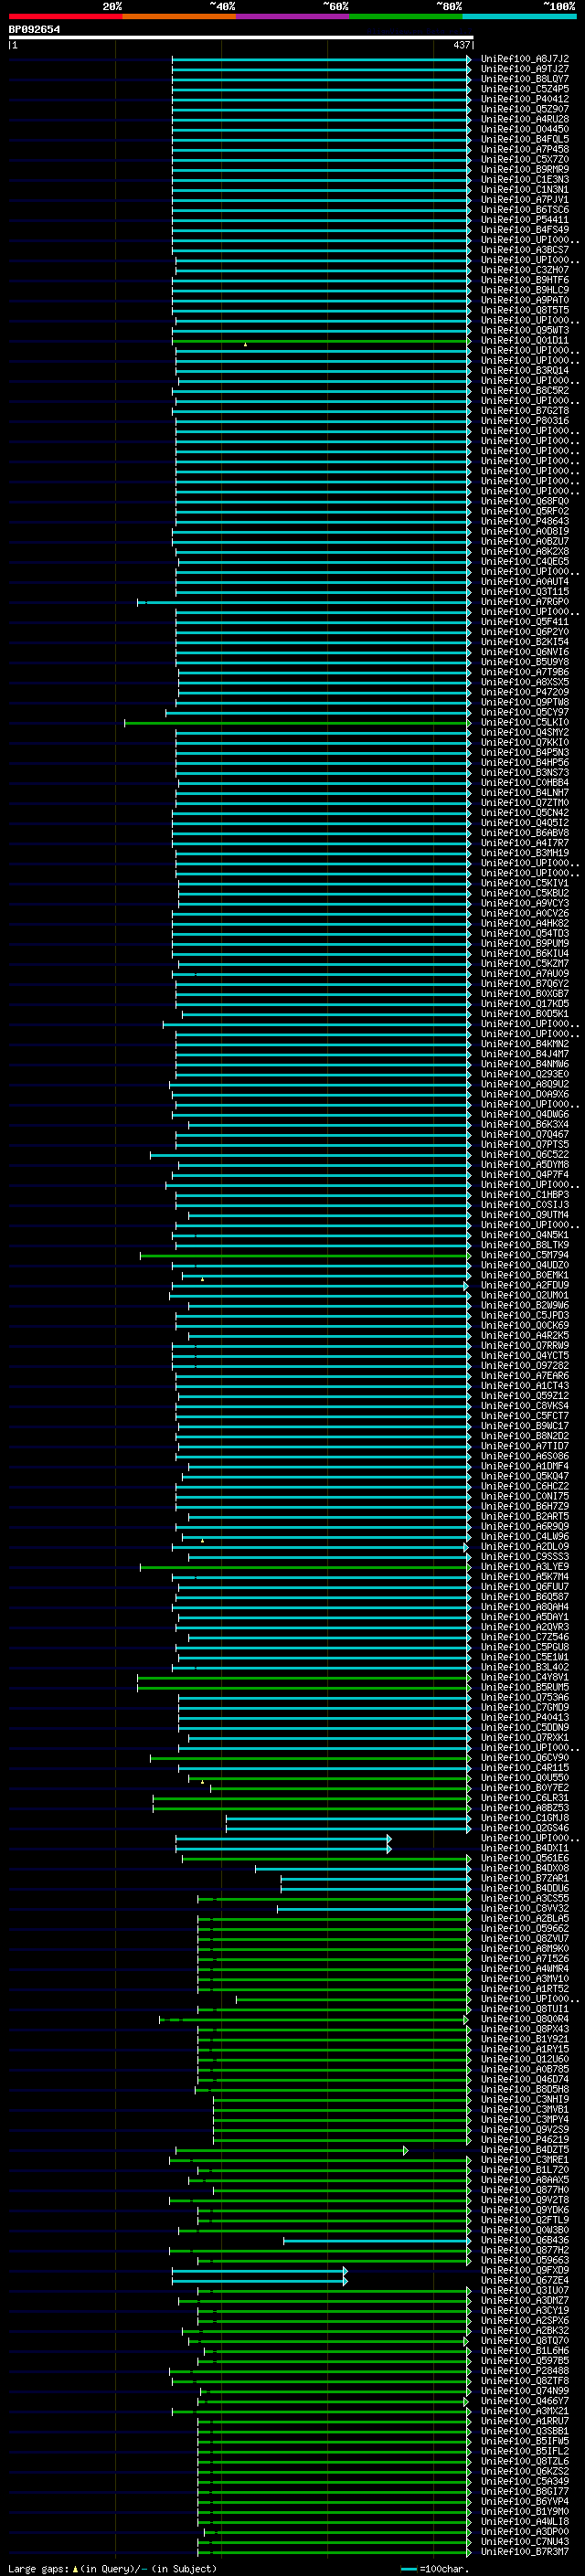Select the UniRef100_C8VV32 label

pyautogui.click(x=525, y=1908)
